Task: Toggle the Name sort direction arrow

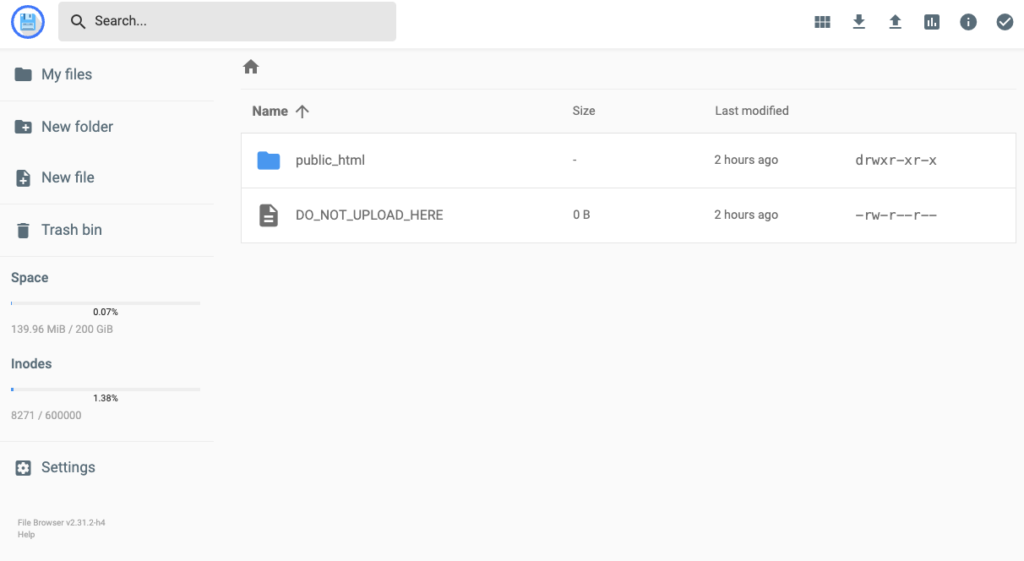Action: tap(302, 112)
